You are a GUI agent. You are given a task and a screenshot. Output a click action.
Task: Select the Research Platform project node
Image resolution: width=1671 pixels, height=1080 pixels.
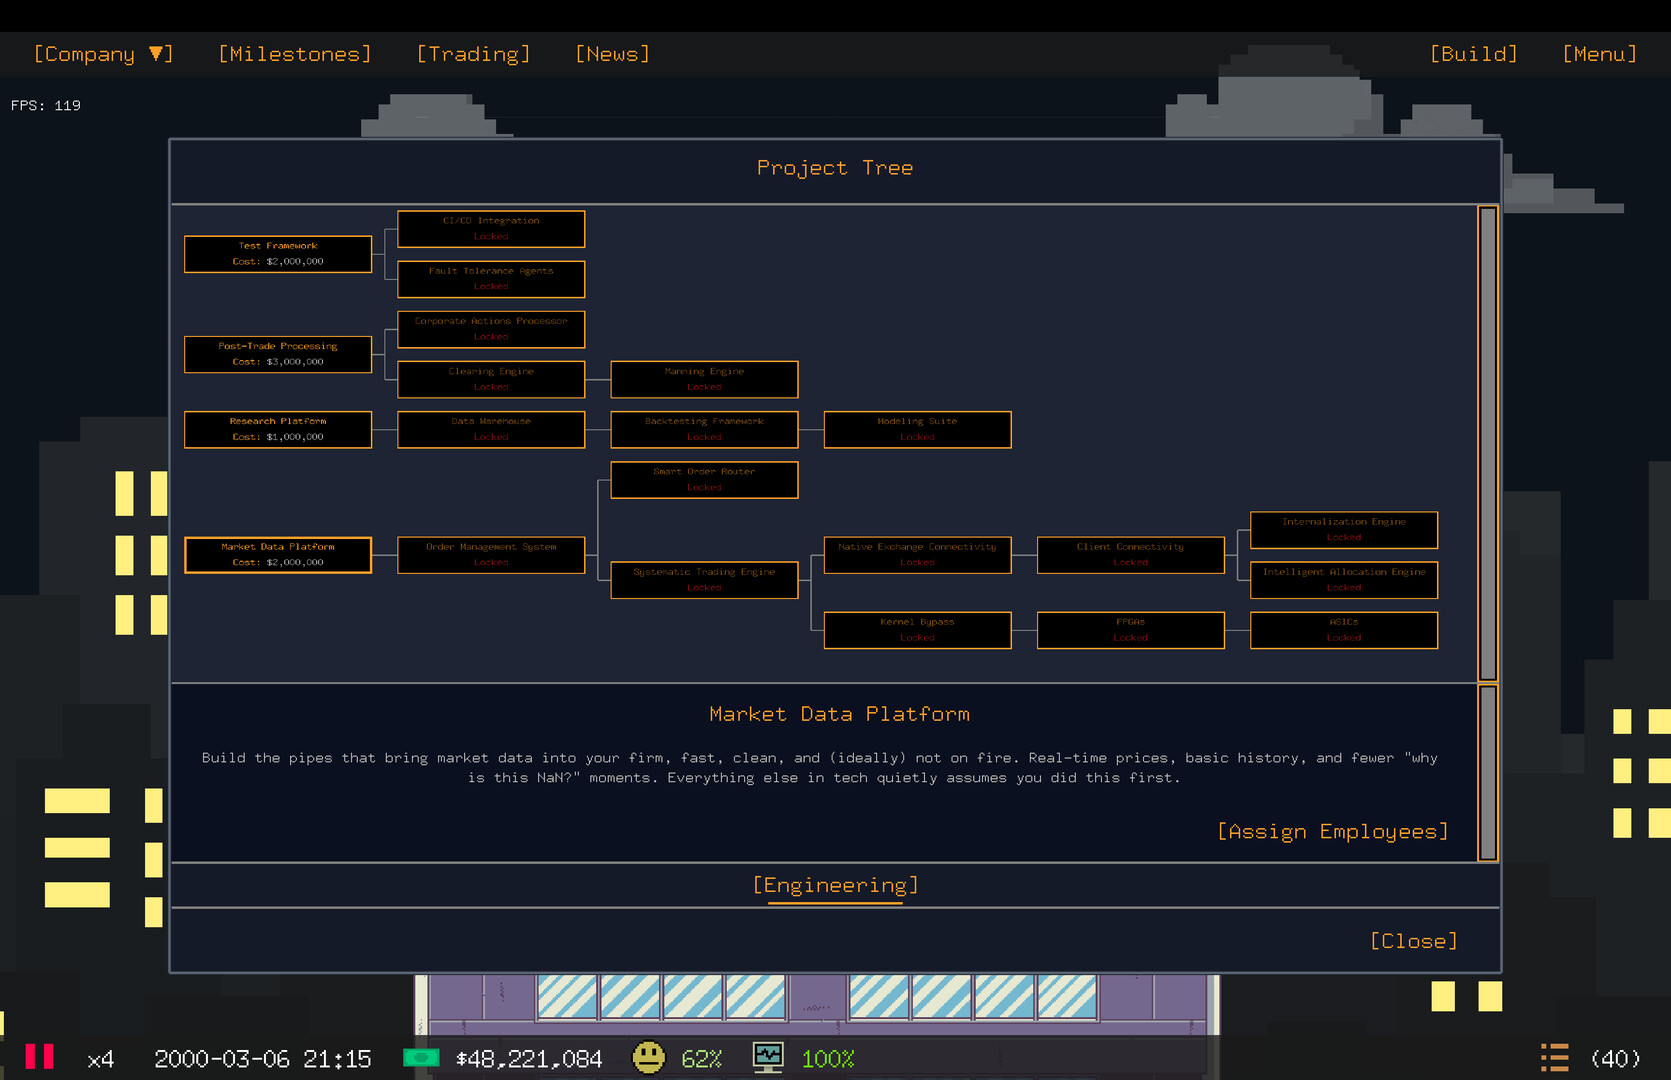(x=277, y=429)
